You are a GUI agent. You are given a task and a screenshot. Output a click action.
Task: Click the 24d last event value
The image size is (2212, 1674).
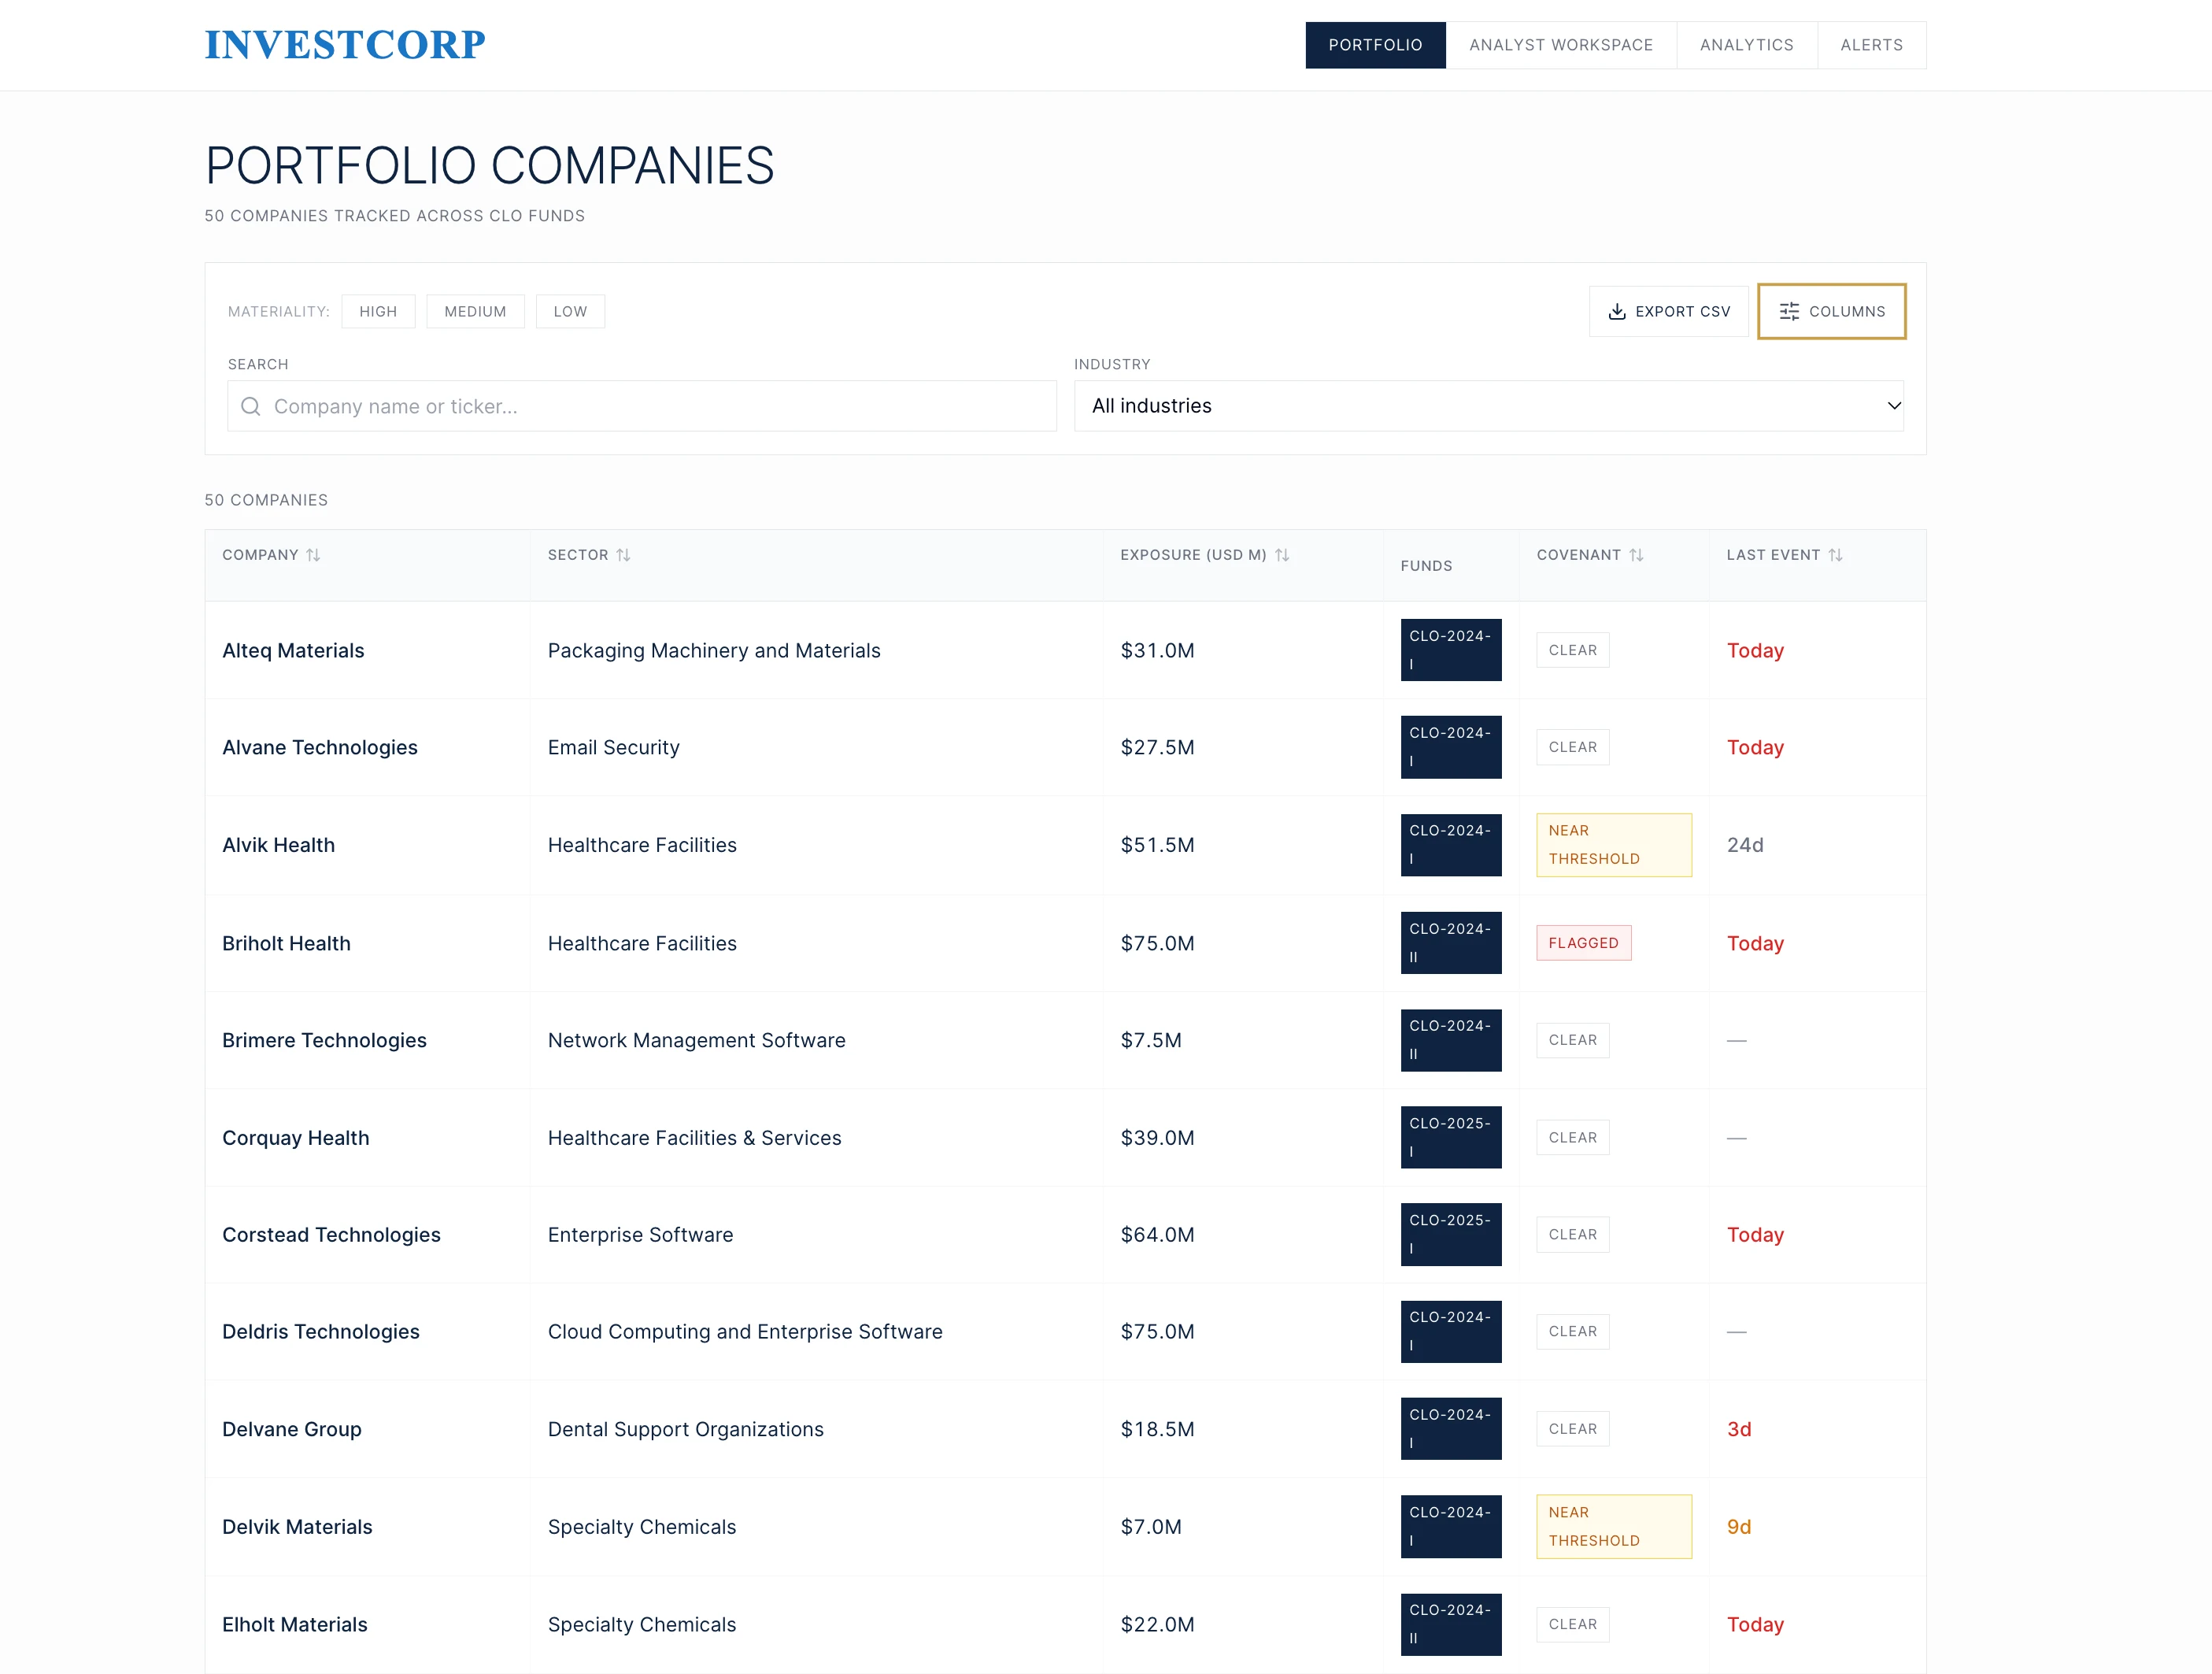click(x=1745, y=845)
